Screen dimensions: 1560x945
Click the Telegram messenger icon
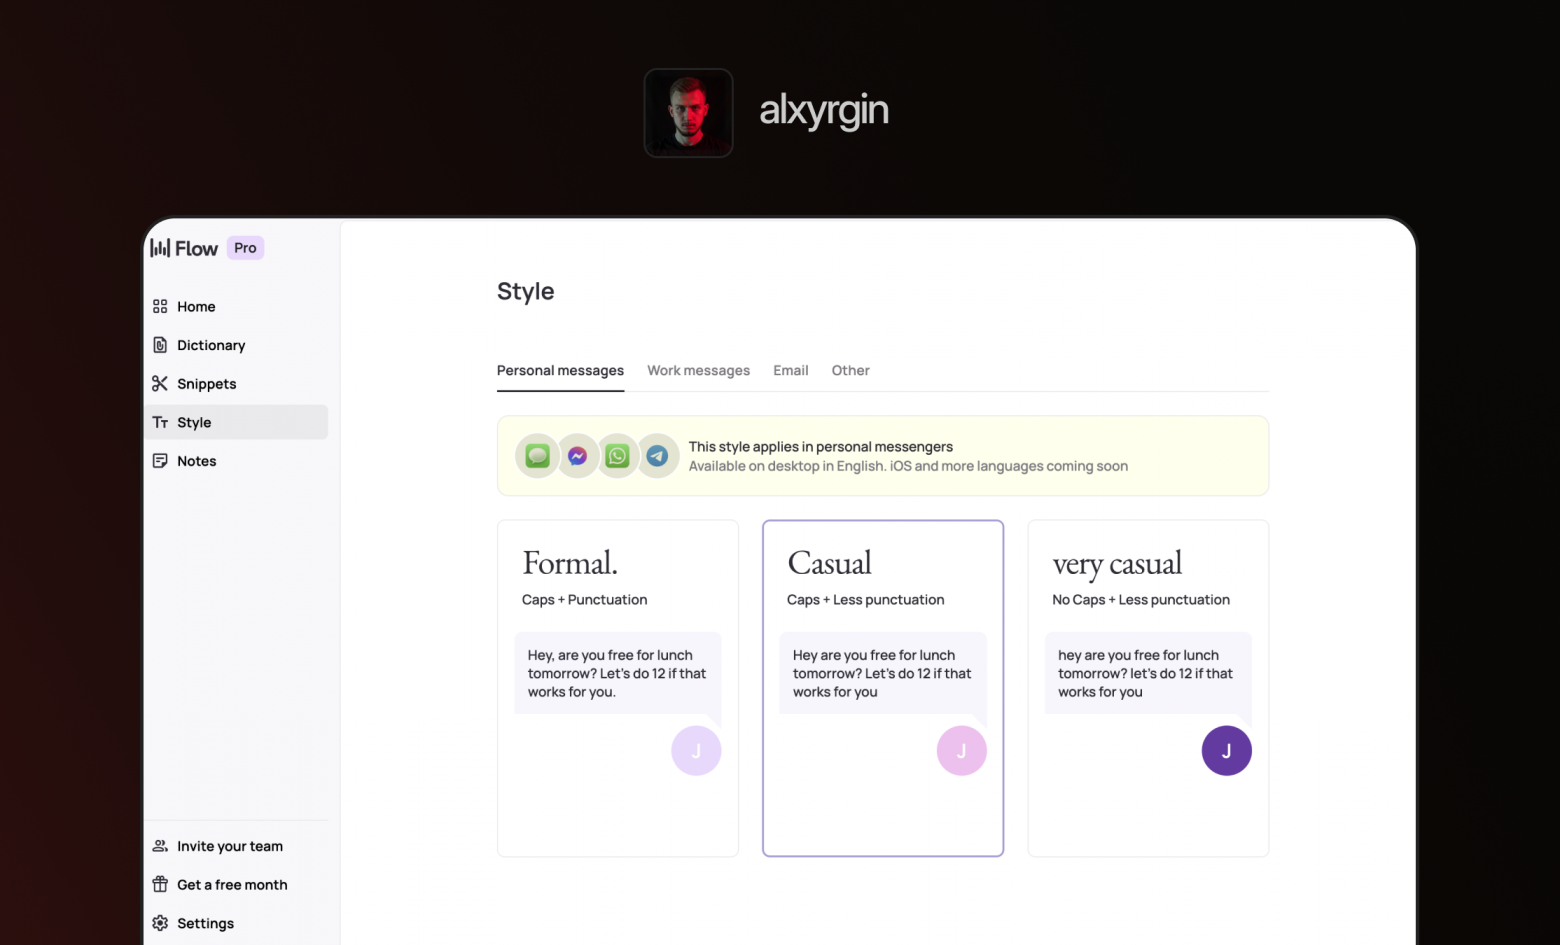[657, 456]
